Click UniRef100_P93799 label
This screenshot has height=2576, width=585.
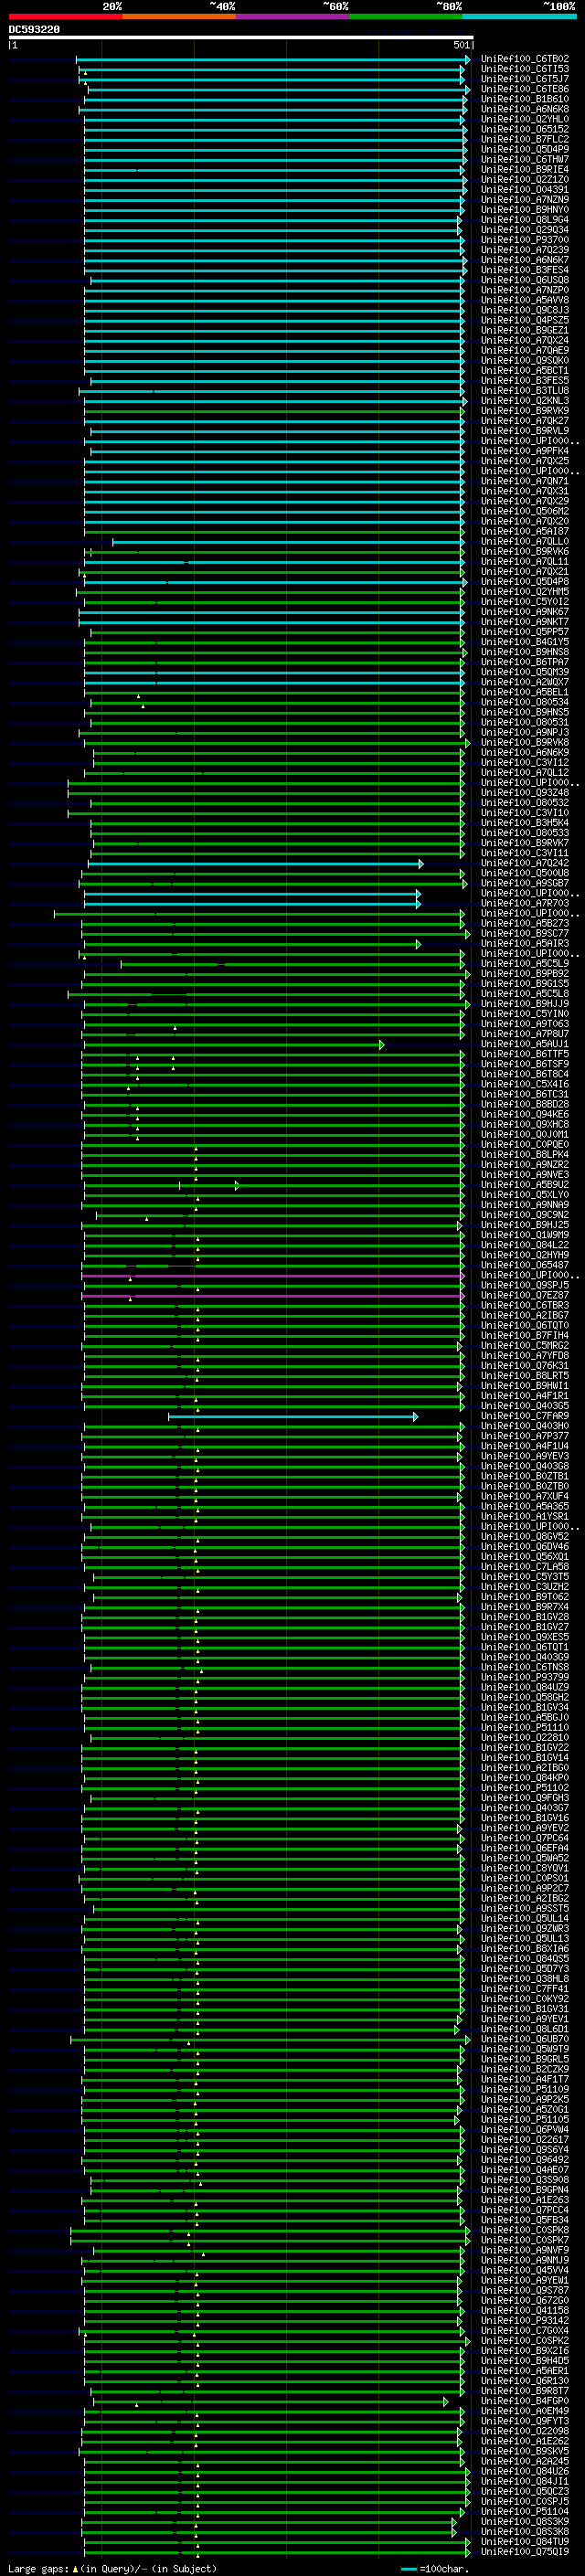tap(525, 1677)
